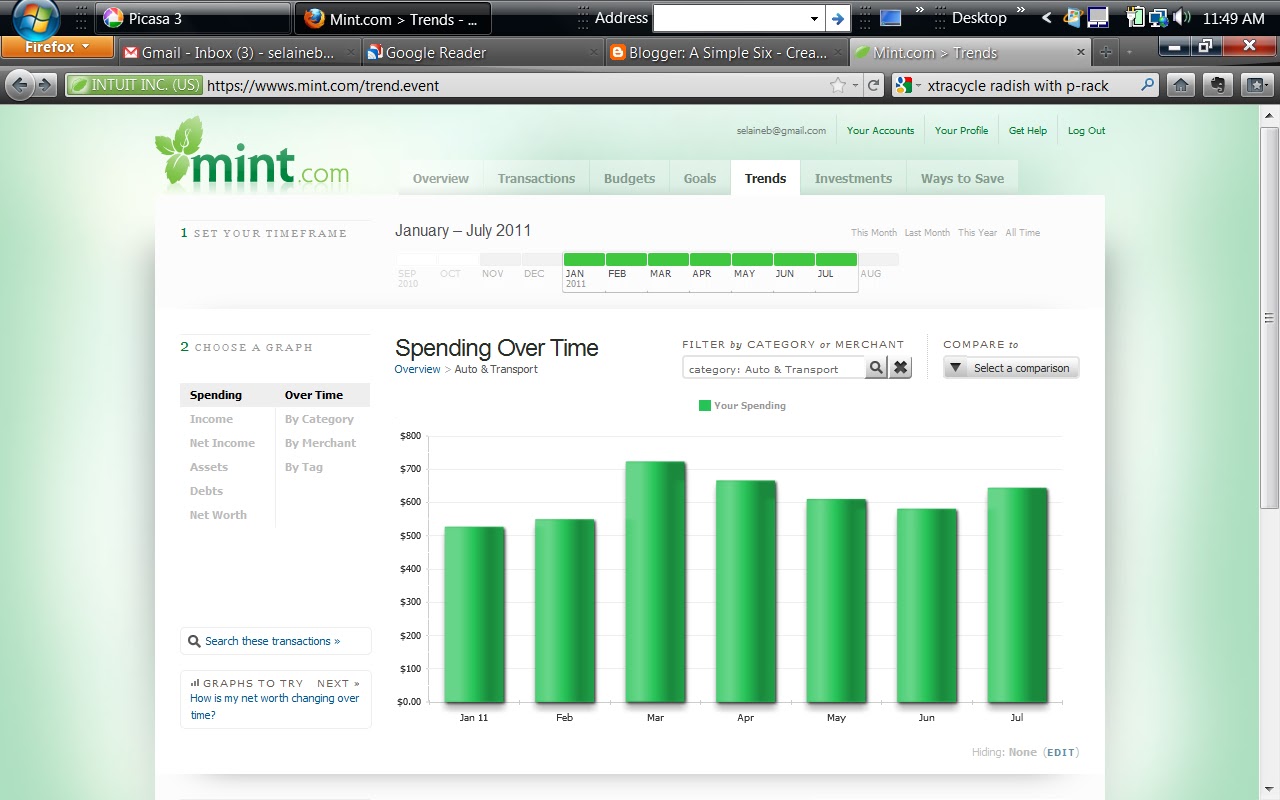Screen dimensions: 1280x800
Task: Click the taskbar Address go arrow
Action: (x=838, y=18)
